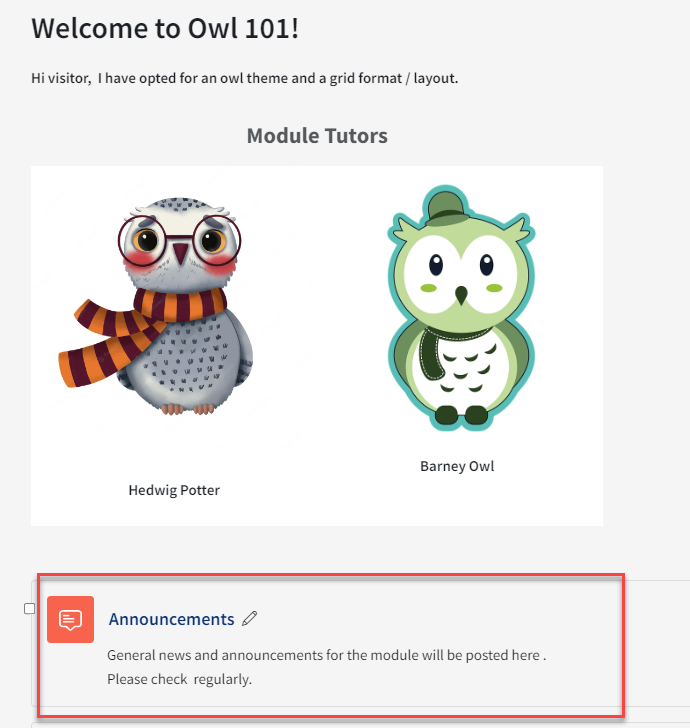The width and height of the screenshot is (690, 728).
Task: Click the pencil edit icon beside Announcements
Action: coord(249,618)
